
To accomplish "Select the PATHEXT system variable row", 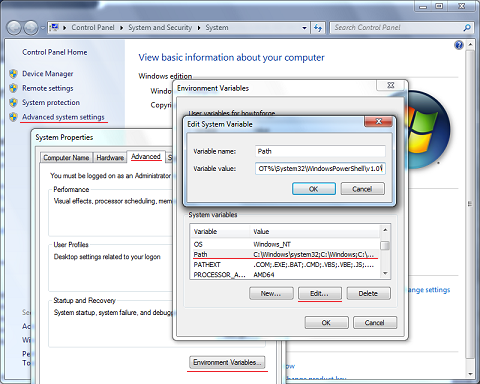I will click(285, 265).
